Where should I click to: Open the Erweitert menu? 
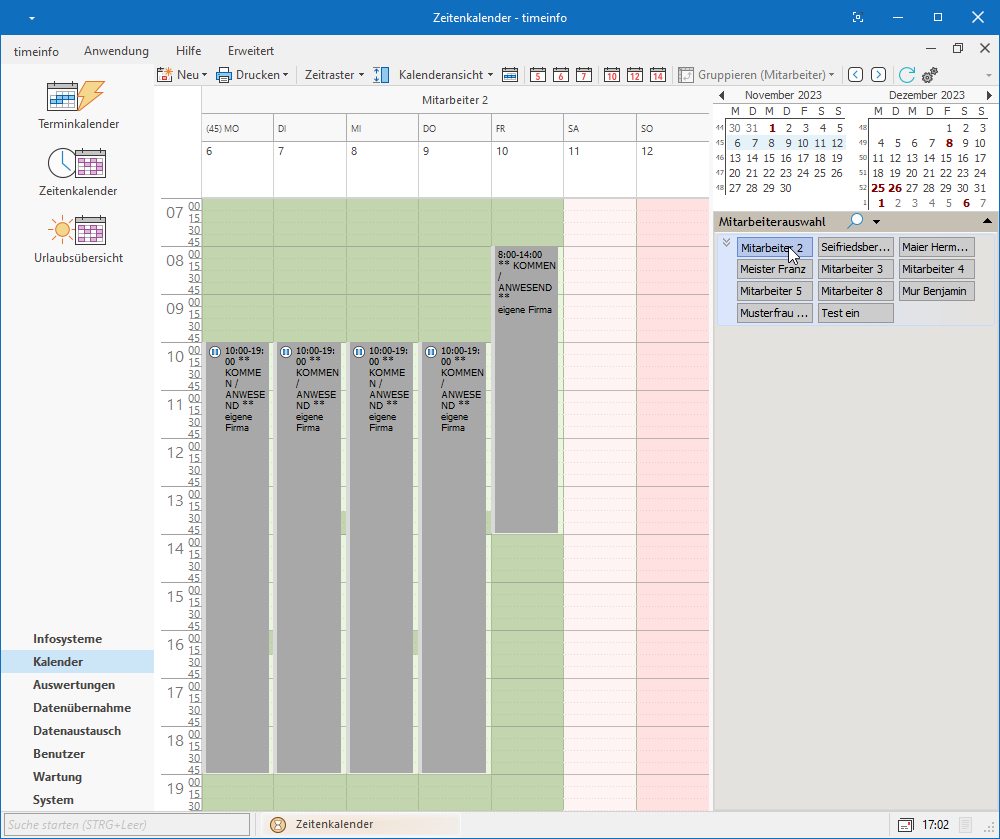(251, 51)
